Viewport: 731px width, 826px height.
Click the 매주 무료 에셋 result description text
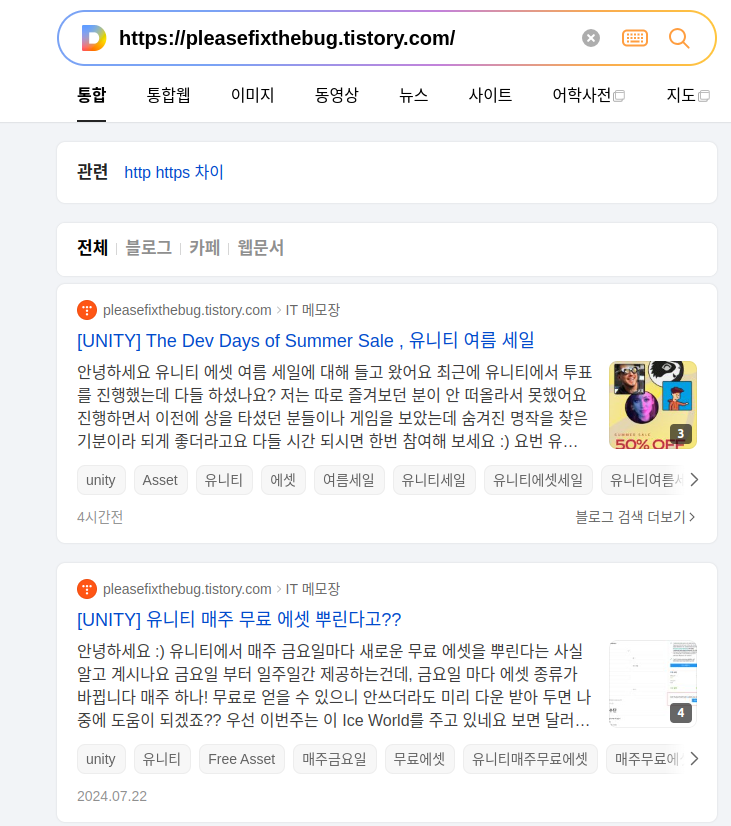click(334, 685)
